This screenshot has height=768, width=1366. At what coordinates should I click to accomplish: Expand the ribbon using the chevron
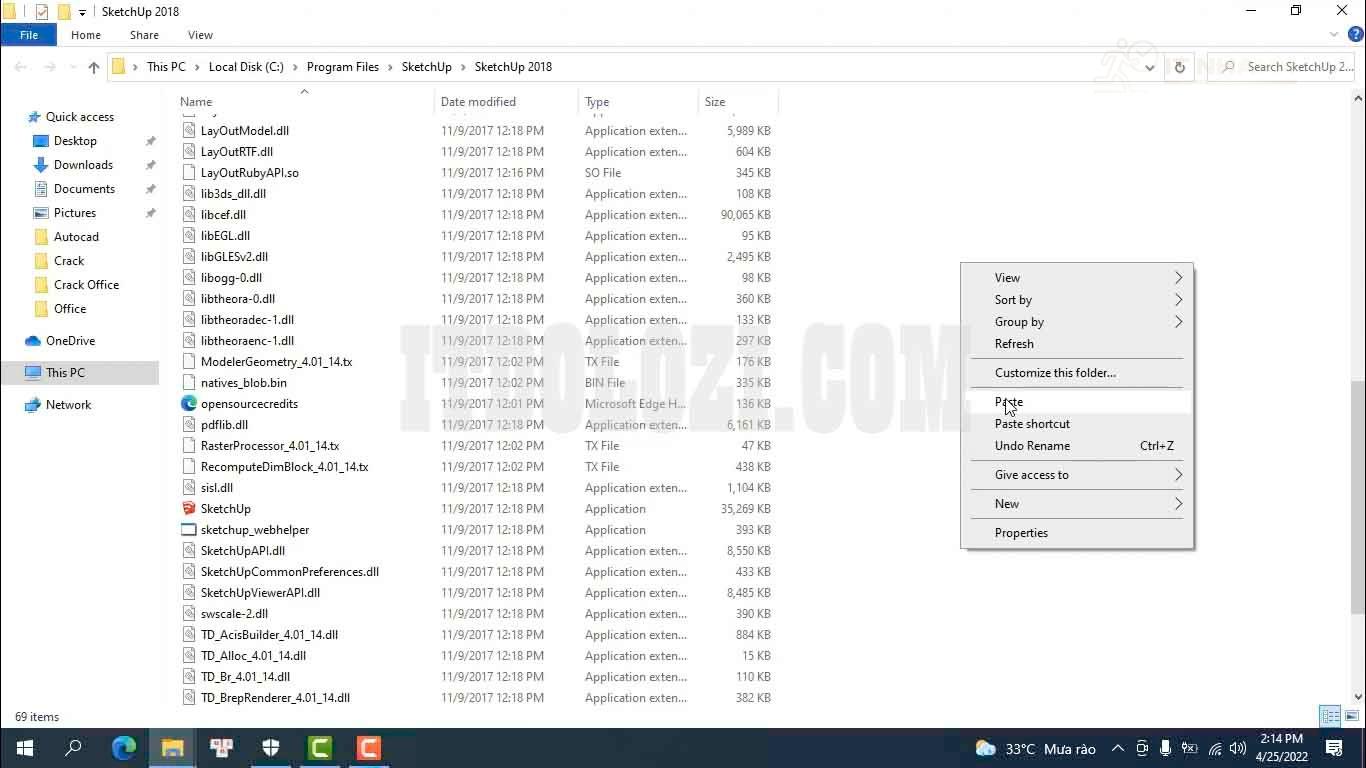click(x=1334, y=35)
